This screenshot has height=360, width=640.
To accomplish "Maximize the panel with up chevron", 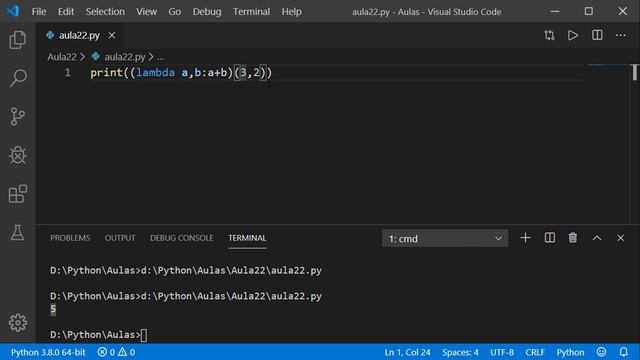I will click(597, 238).
